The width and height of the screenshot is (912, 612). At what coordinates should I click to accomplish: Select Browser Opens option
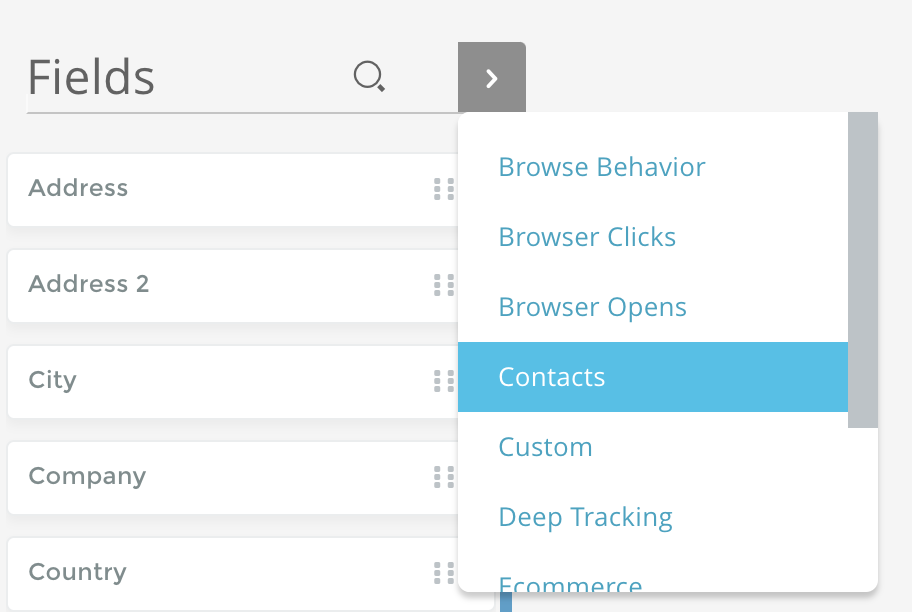click(592, 307)
